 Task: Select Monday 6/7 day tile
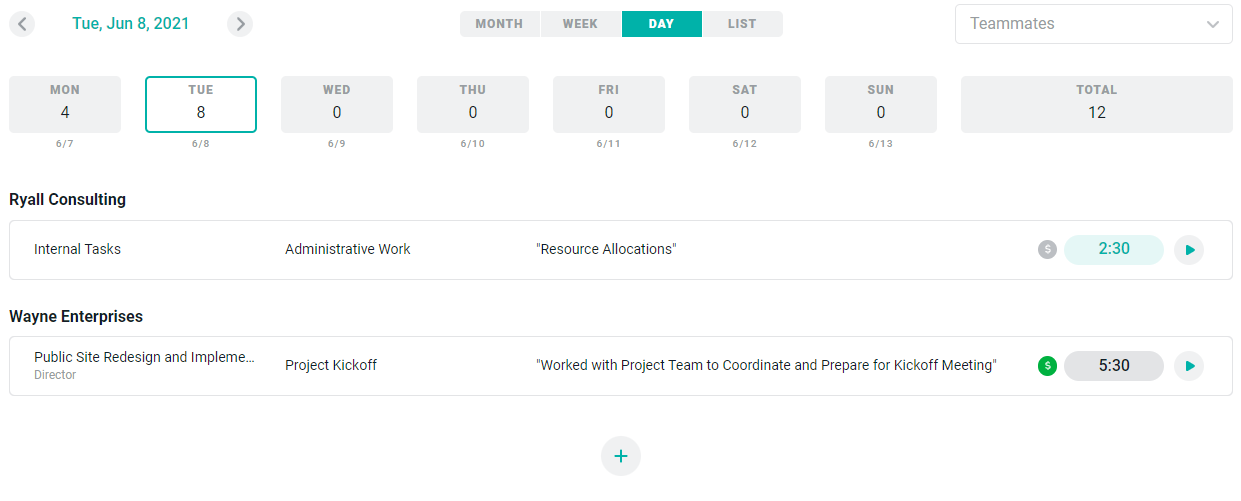pos(65,105)
